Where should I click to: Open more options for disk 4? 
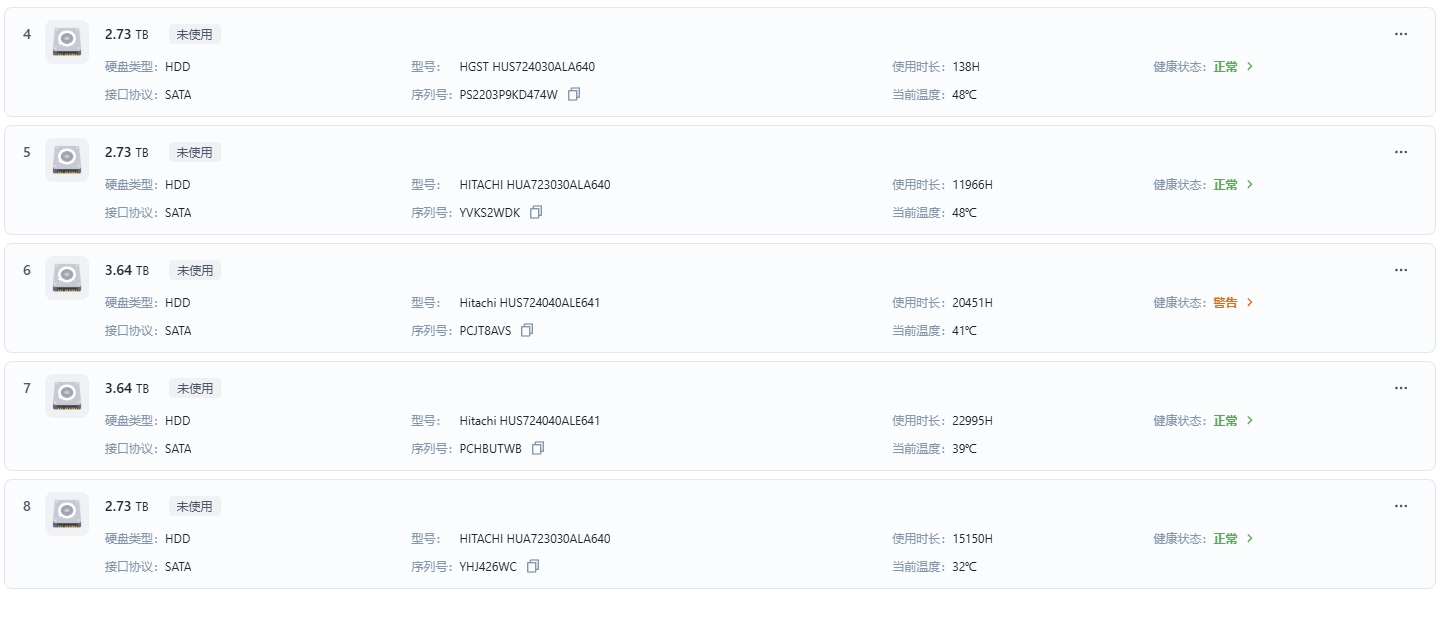click(1401, 34)
